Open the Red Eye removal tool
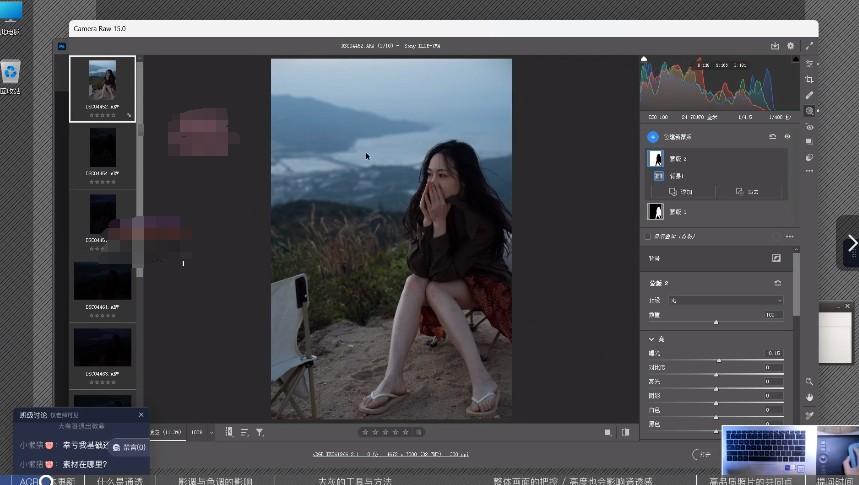The height and width of the screenshot is (485, 859). pyautogui.click(x=809, y=127)
